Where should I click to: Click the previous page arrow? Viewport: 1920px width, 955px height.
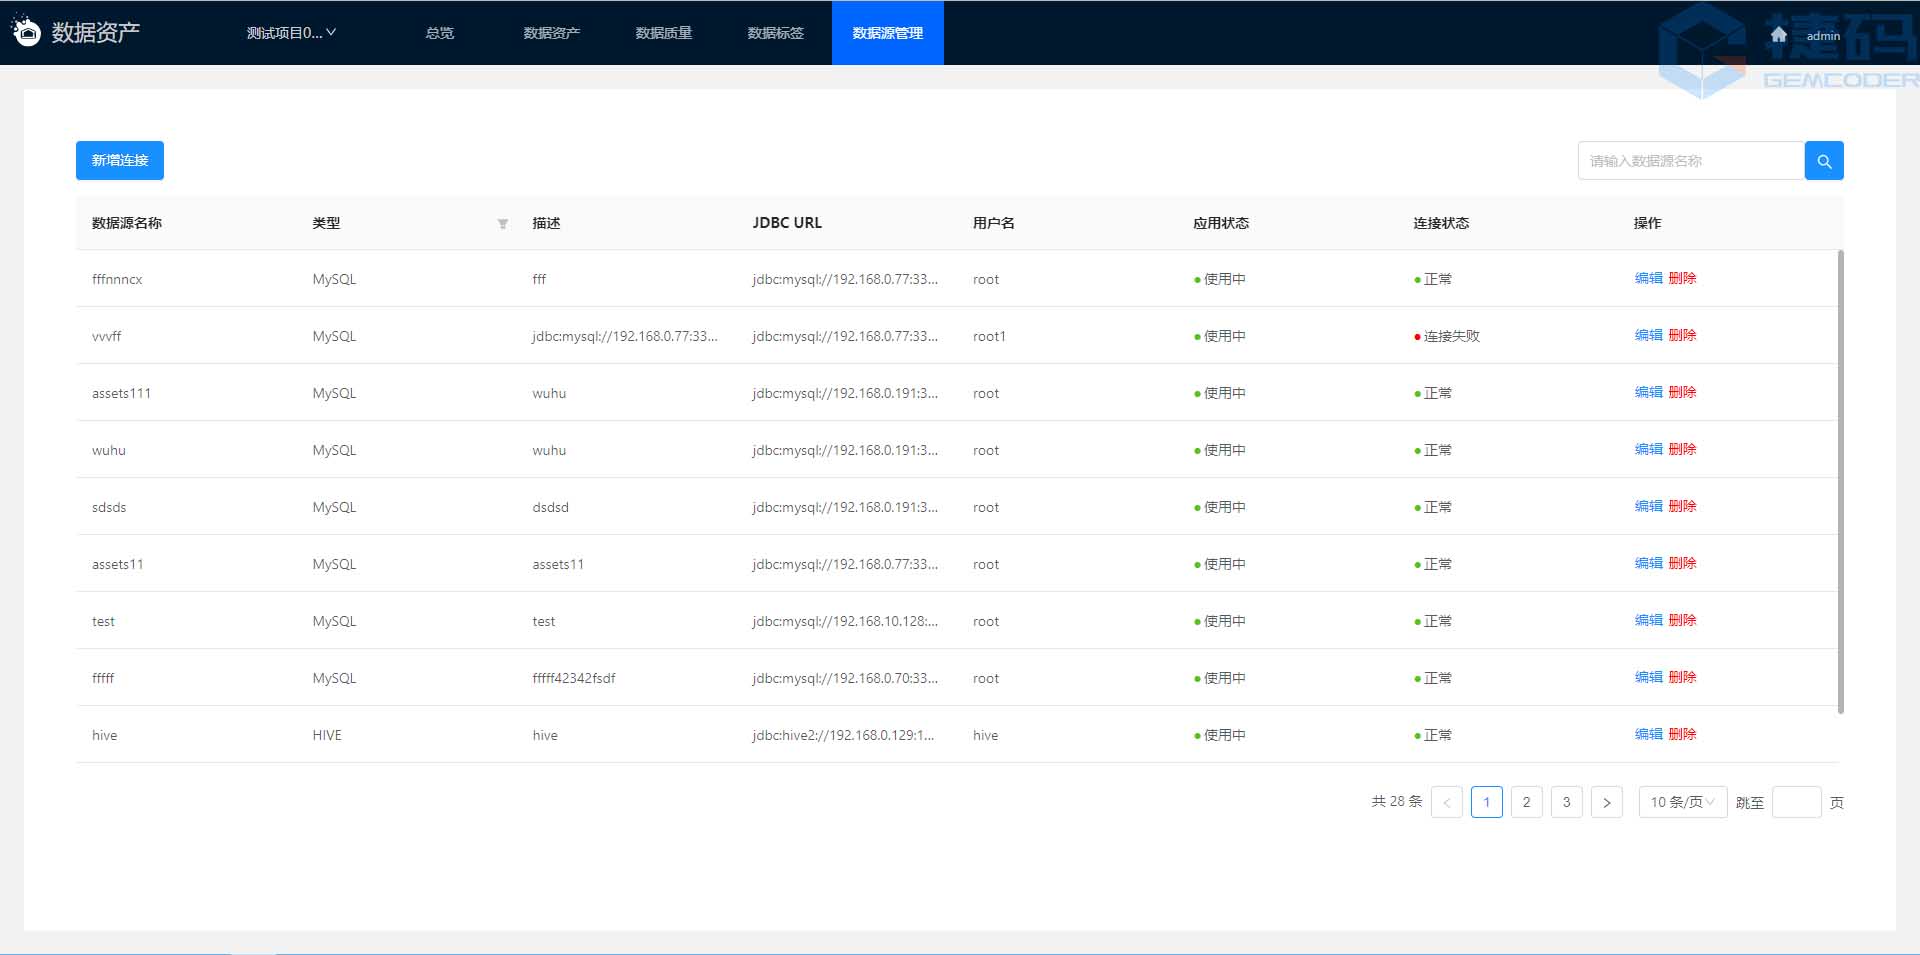tap(1446, 802)
